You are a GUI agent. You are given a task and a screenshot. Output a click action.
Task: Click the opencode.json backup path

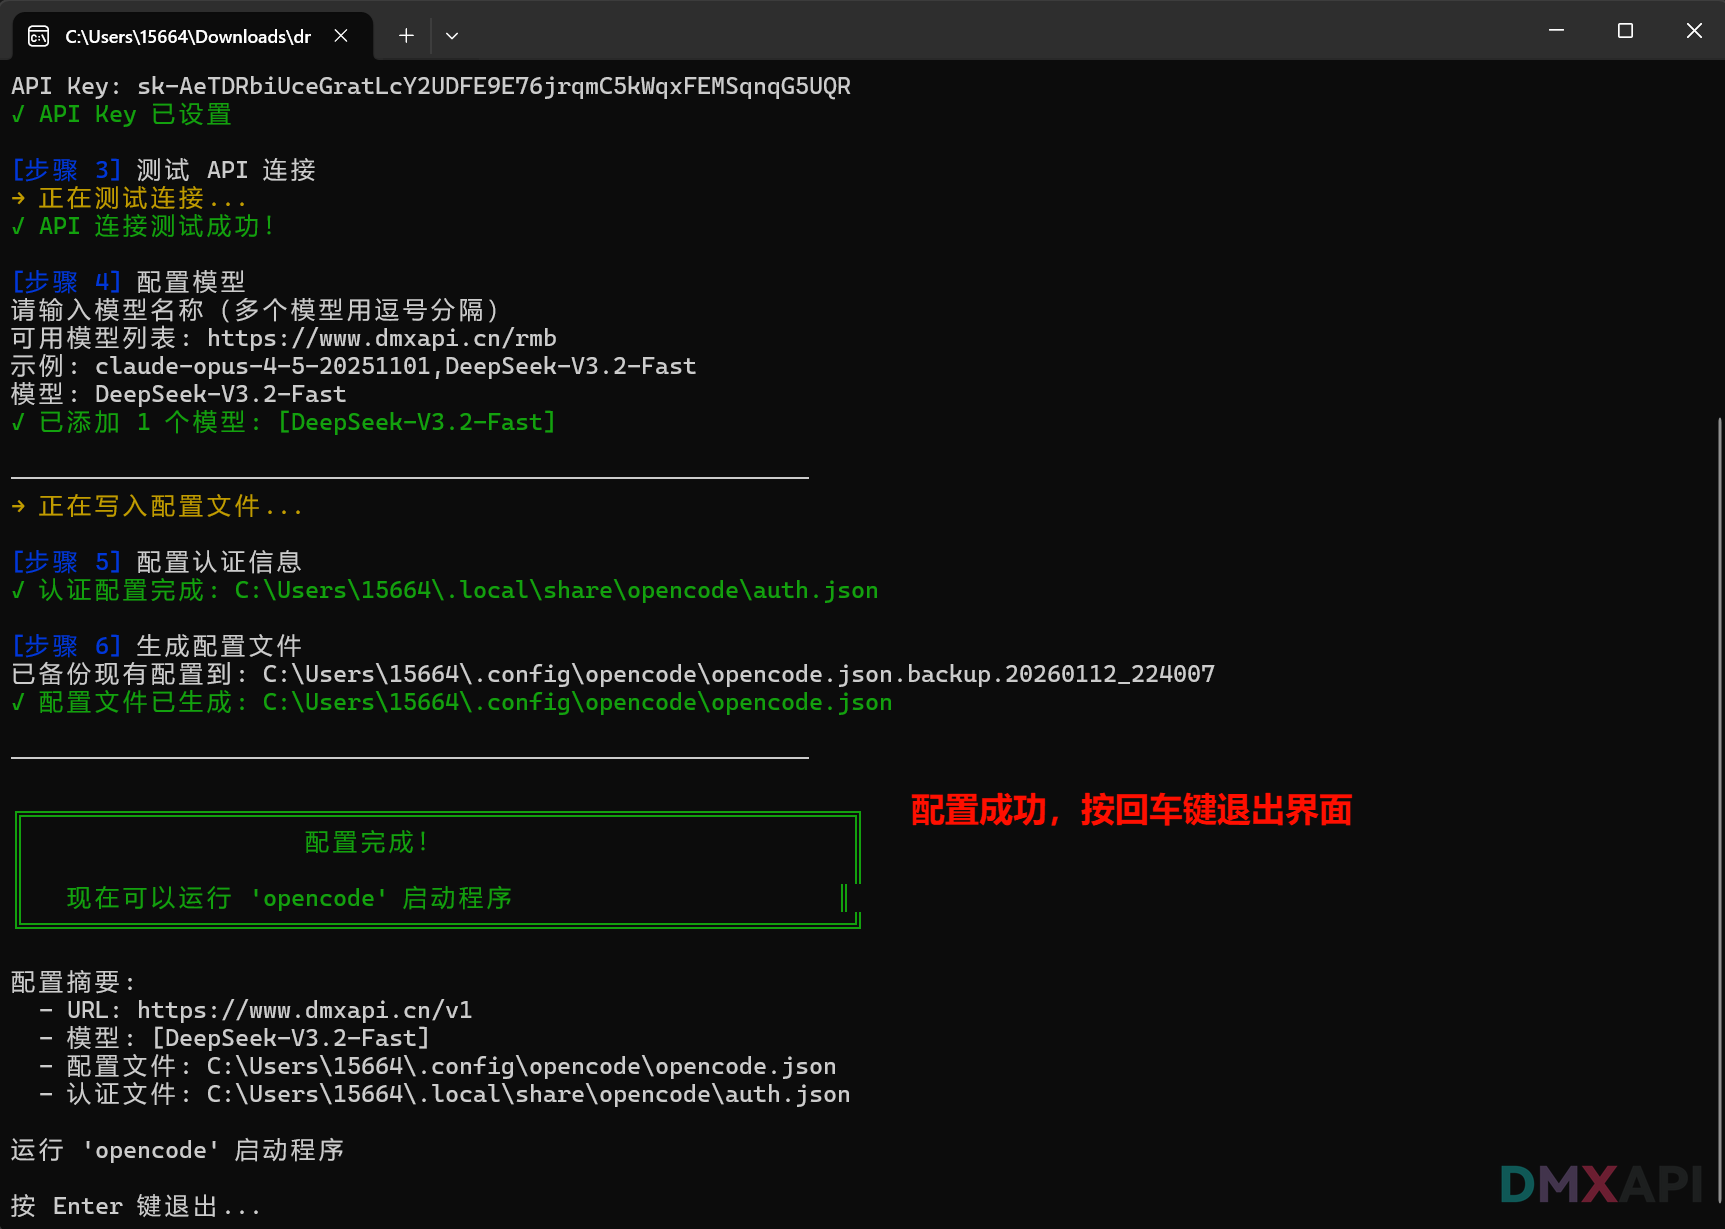735,673
